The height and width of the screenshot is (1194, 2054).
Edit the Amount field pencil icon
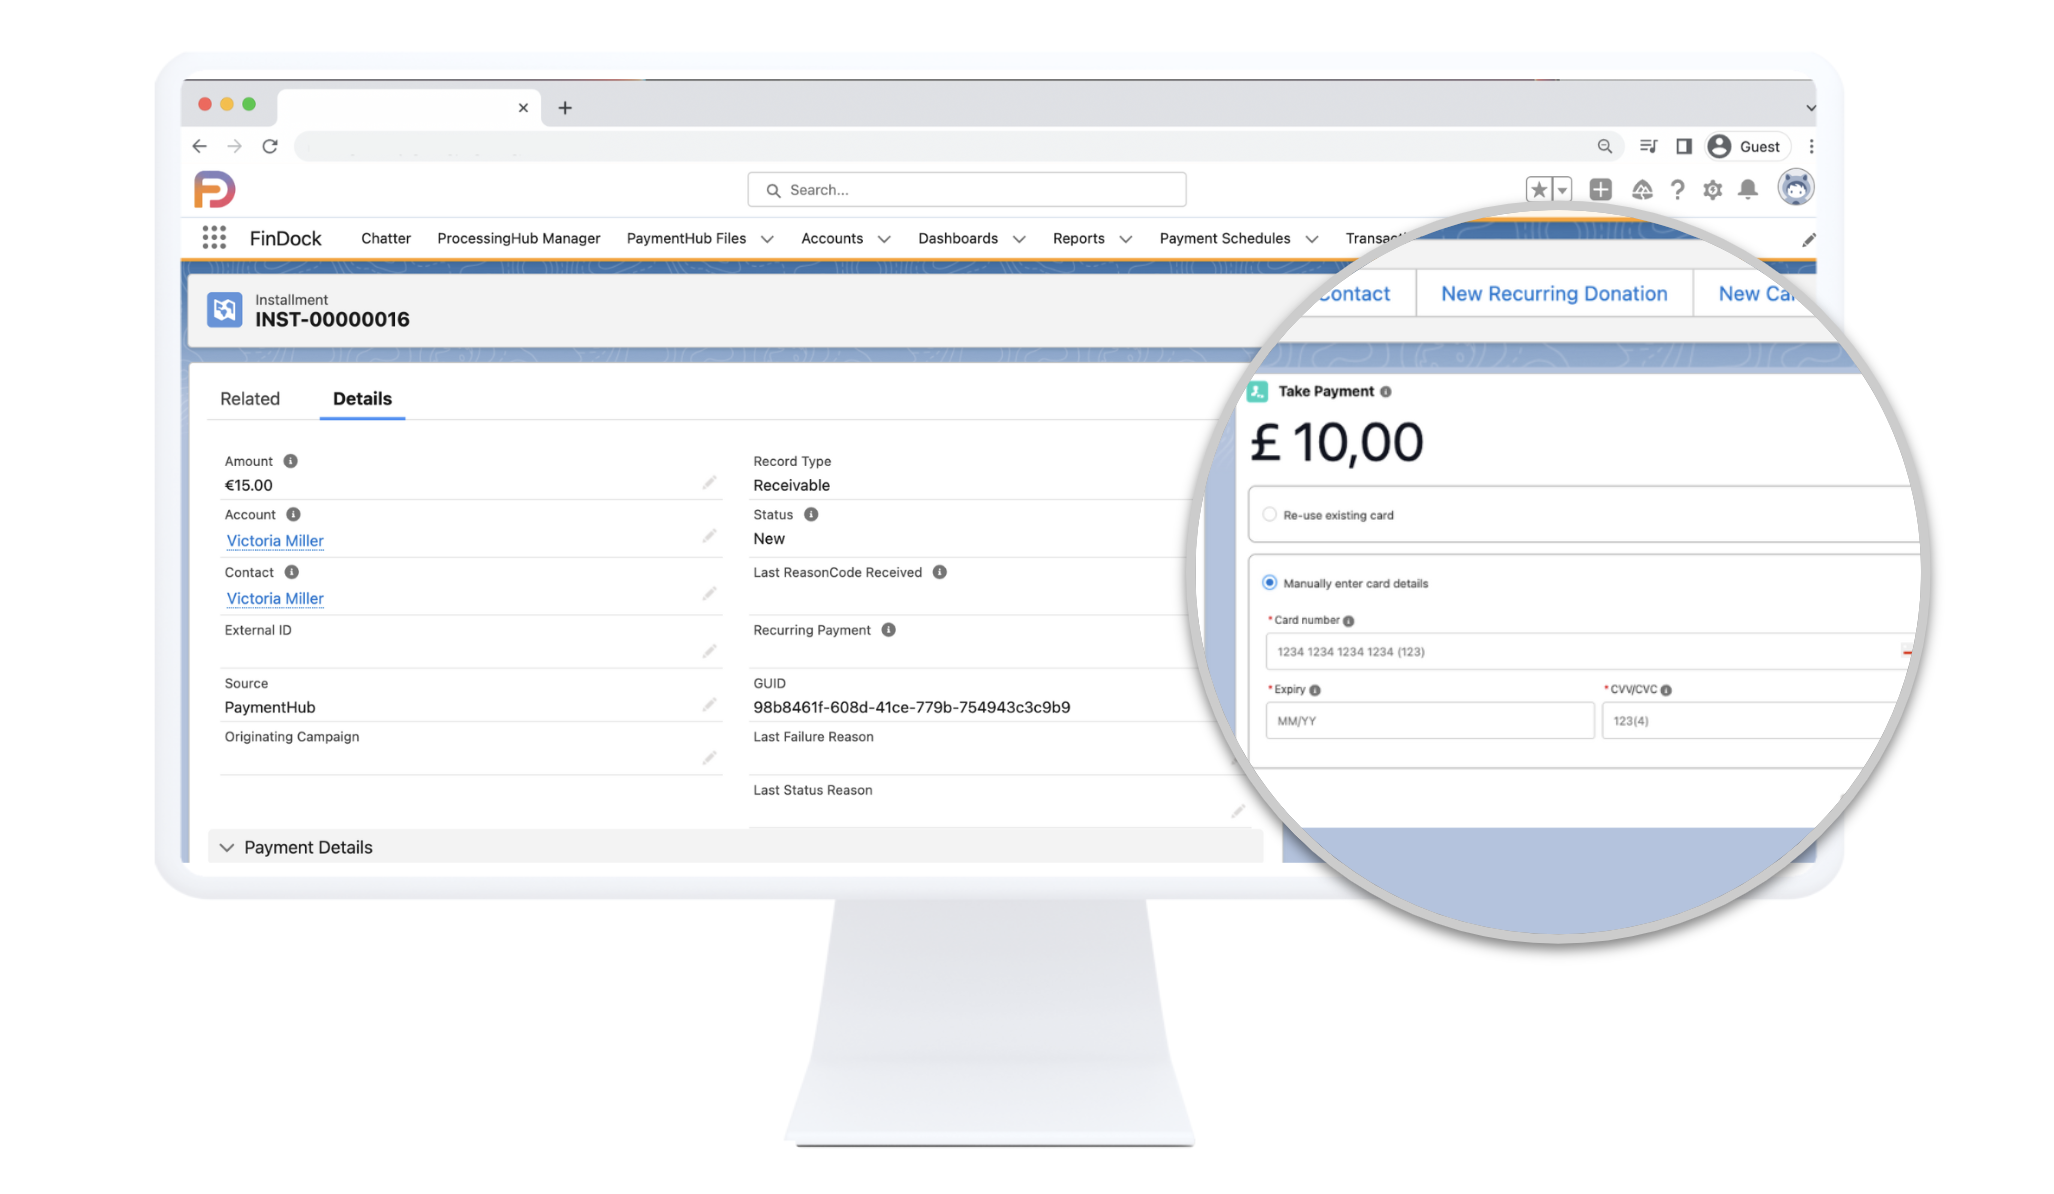pyautogui.click(x=709, y=483)
